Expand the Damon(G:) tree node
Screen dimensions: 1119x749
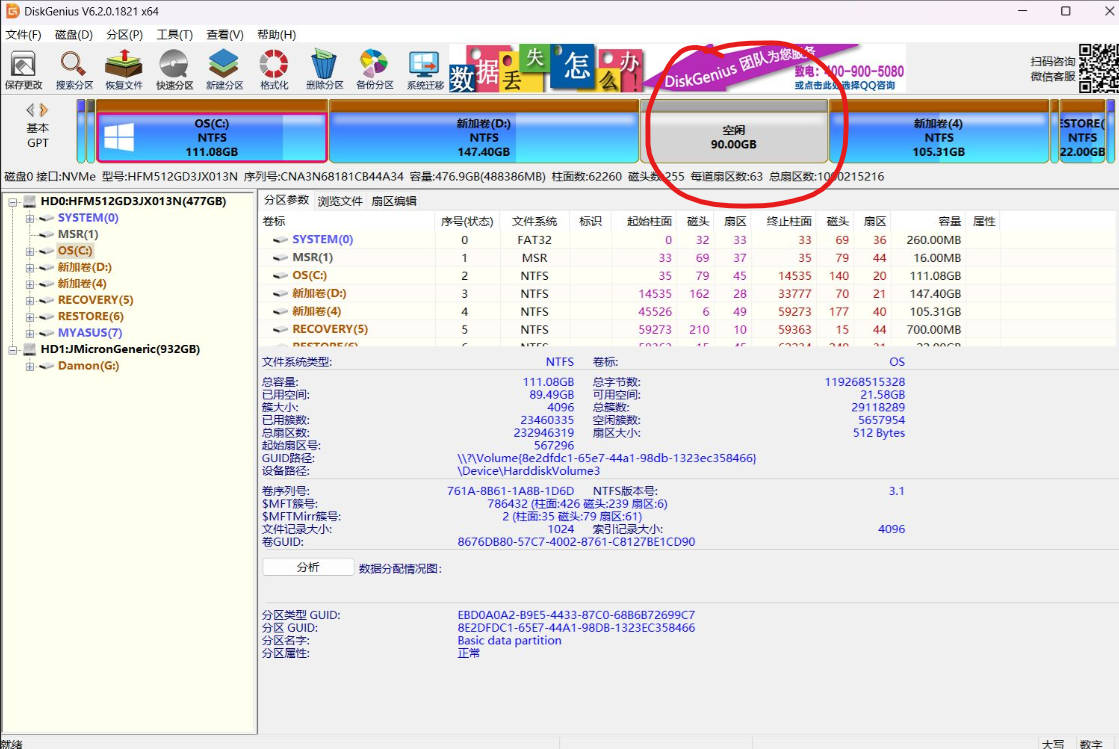tap(30, 366)
